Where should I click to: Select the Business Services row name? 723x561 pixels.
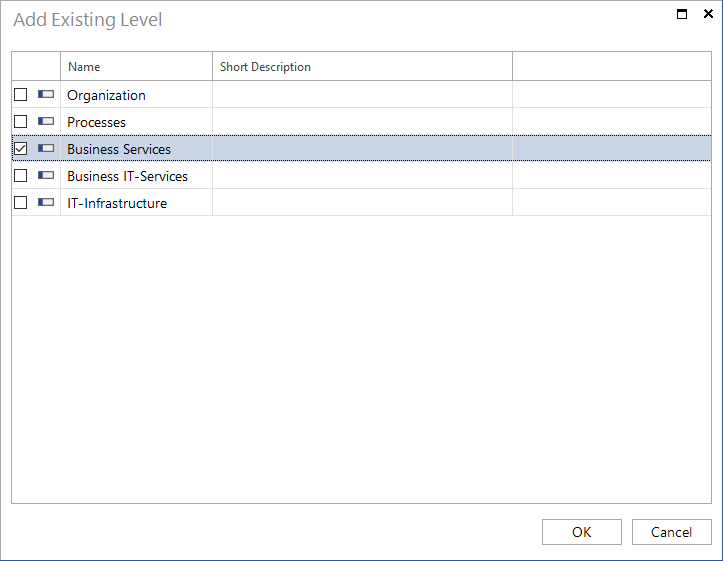tap(119, 149)
